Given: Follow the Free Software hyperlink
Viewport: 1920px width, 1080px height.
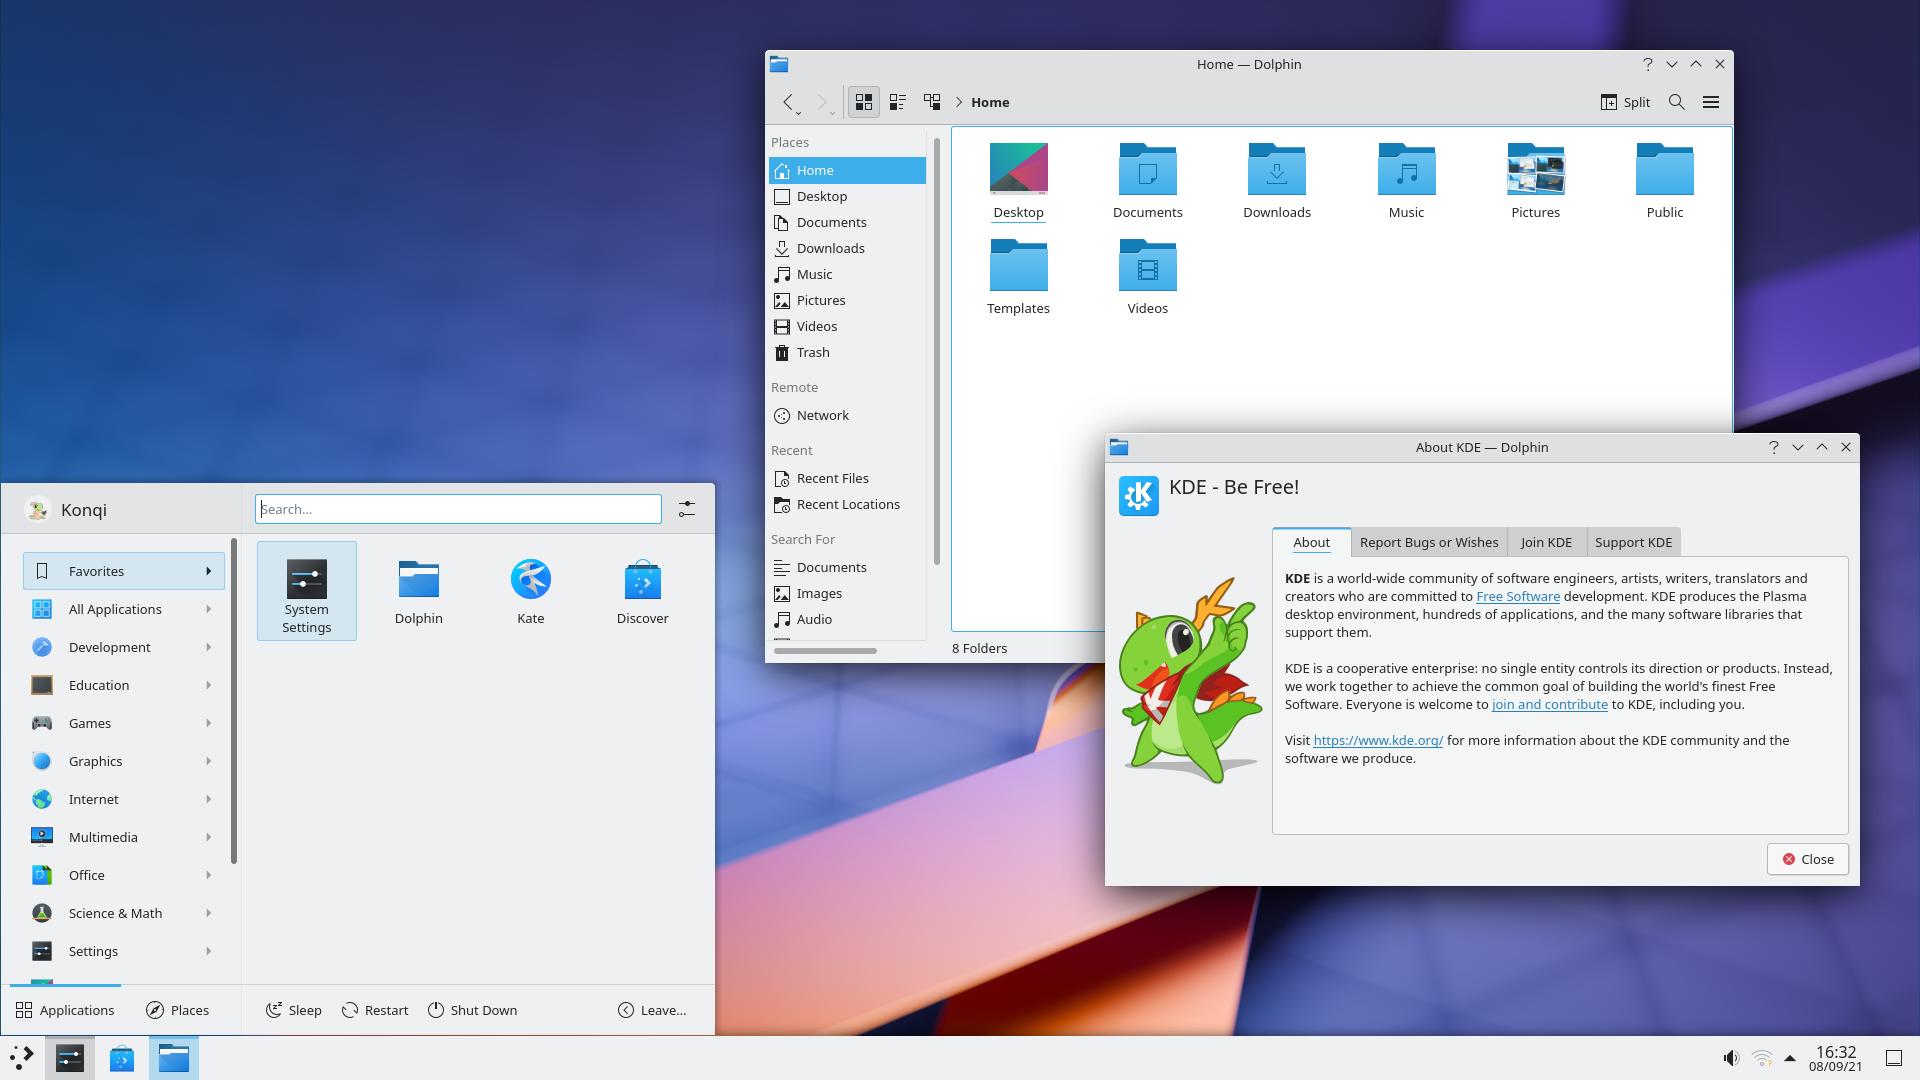Looking at the screenshot, I should 1517,596.
